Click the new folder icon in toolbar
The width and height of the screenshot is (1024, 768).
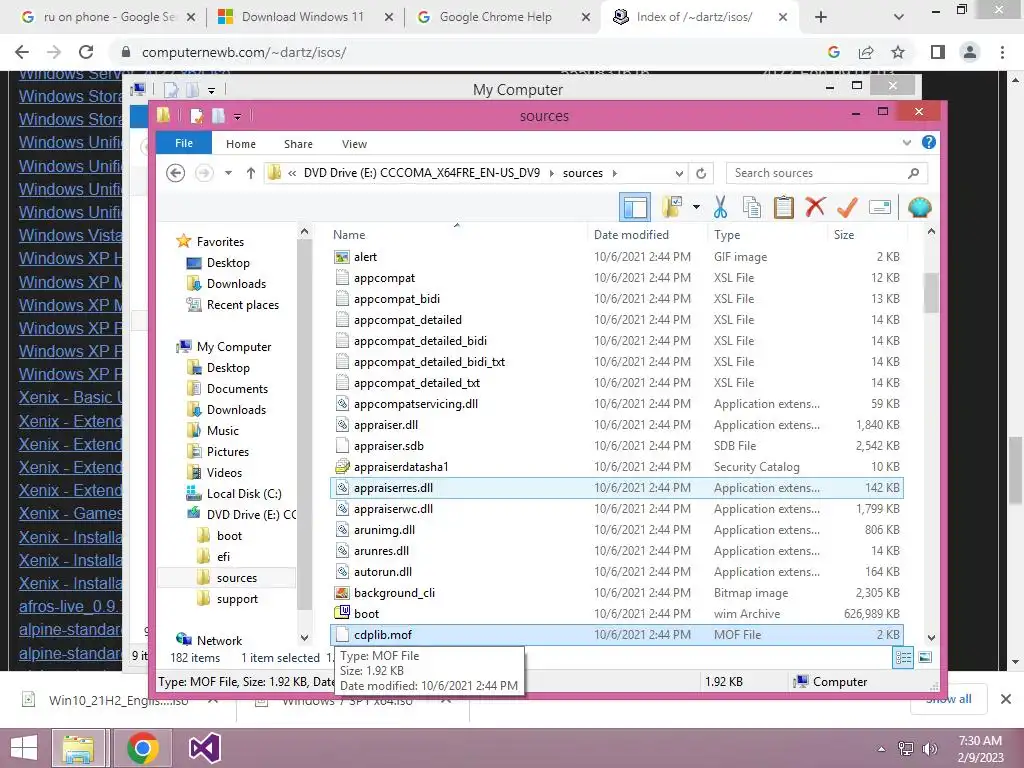[671, 208]
